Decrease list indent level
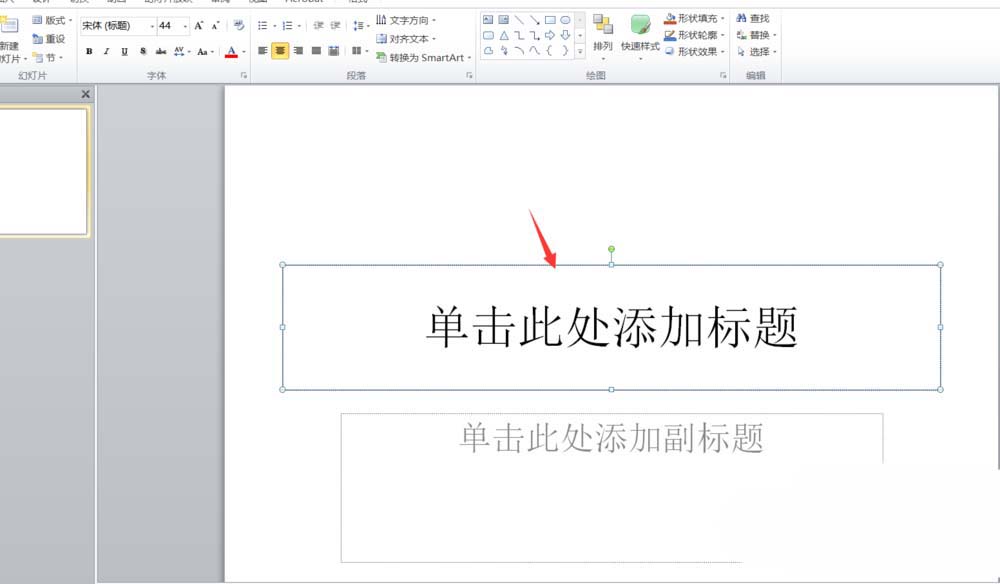The height and width of the screenshot is (584, 1000). point(319,26)
